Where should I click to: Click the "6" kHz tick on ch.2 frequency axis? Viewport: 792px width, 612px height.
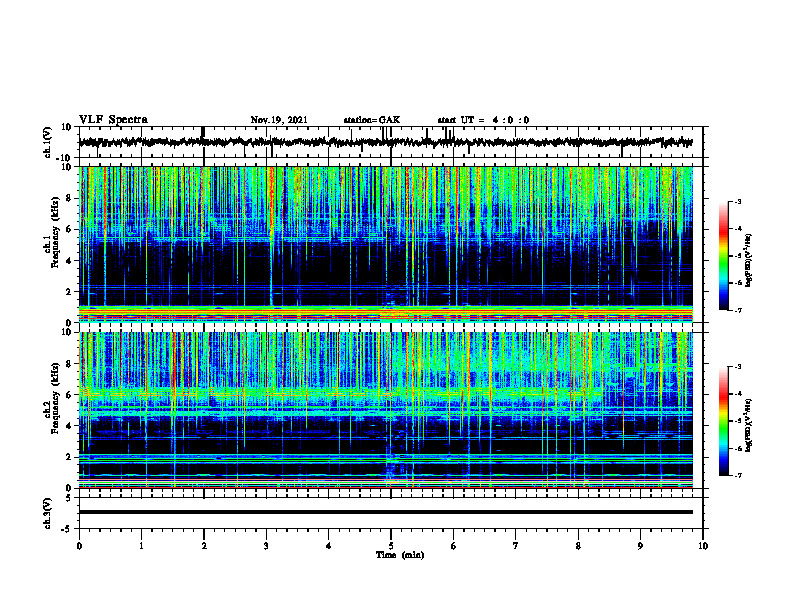pos(69,395)
